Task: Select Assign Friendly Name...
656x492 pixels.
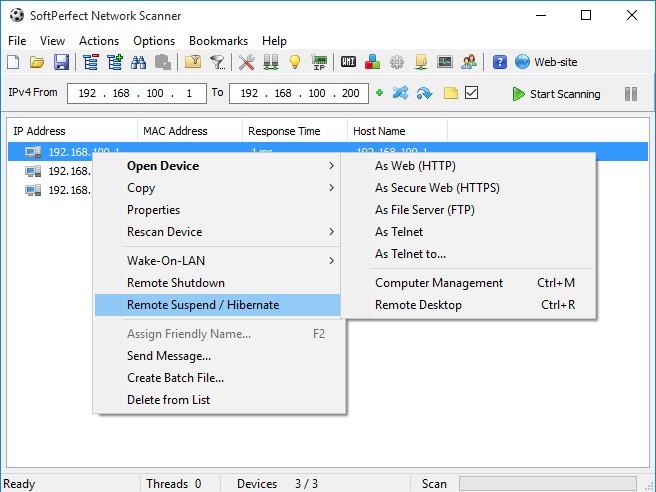Action: pos(218,334)
